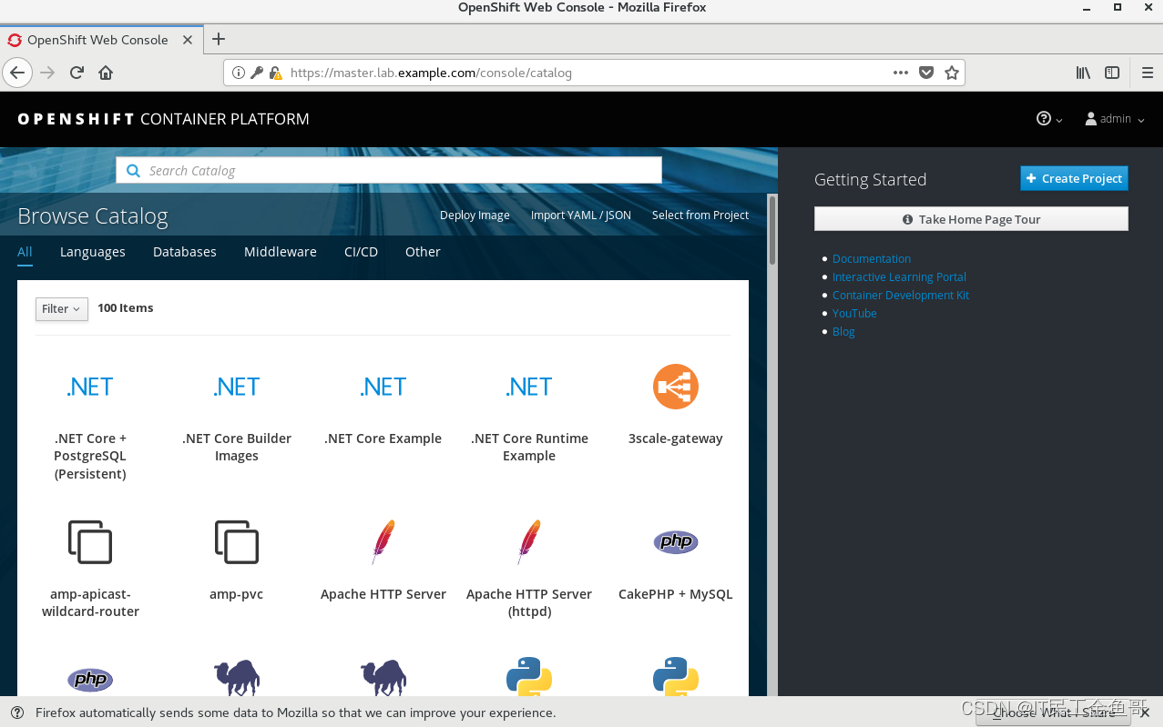Click the Firefox forward arrow button
The width and height of the screenshot is (1163, 727).
tap(47, 73)
